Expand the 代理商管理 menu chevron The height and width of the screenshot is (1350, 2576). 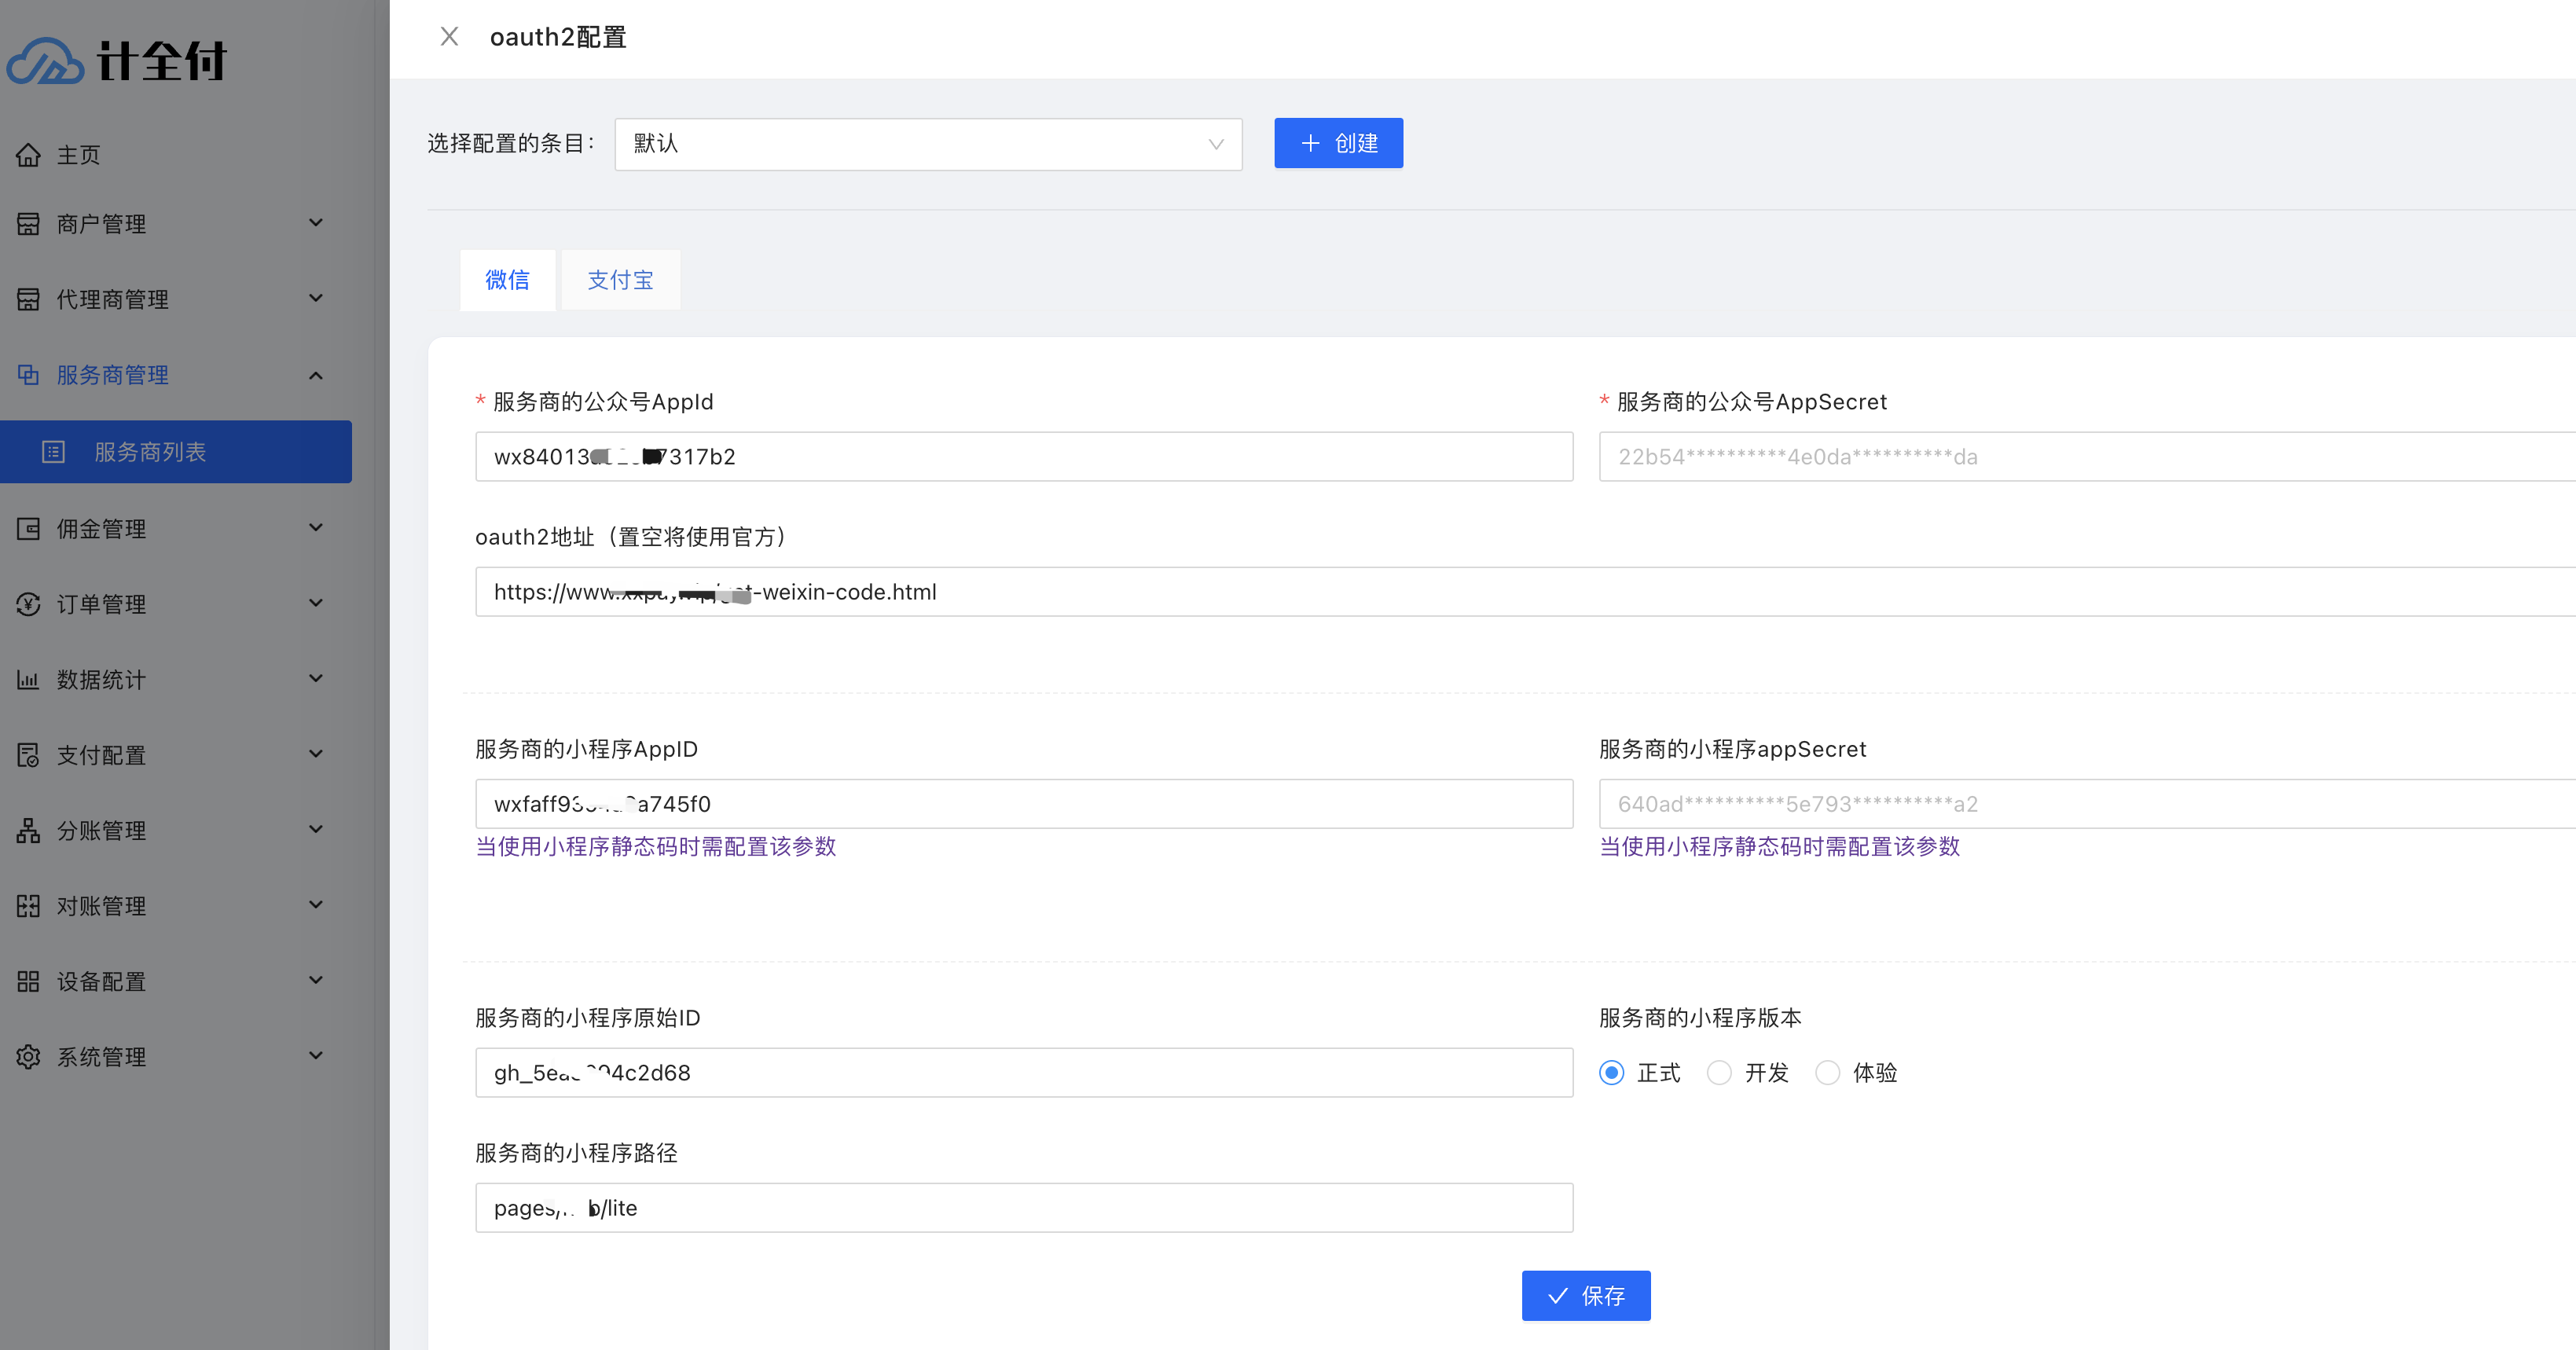click(316, 298)
